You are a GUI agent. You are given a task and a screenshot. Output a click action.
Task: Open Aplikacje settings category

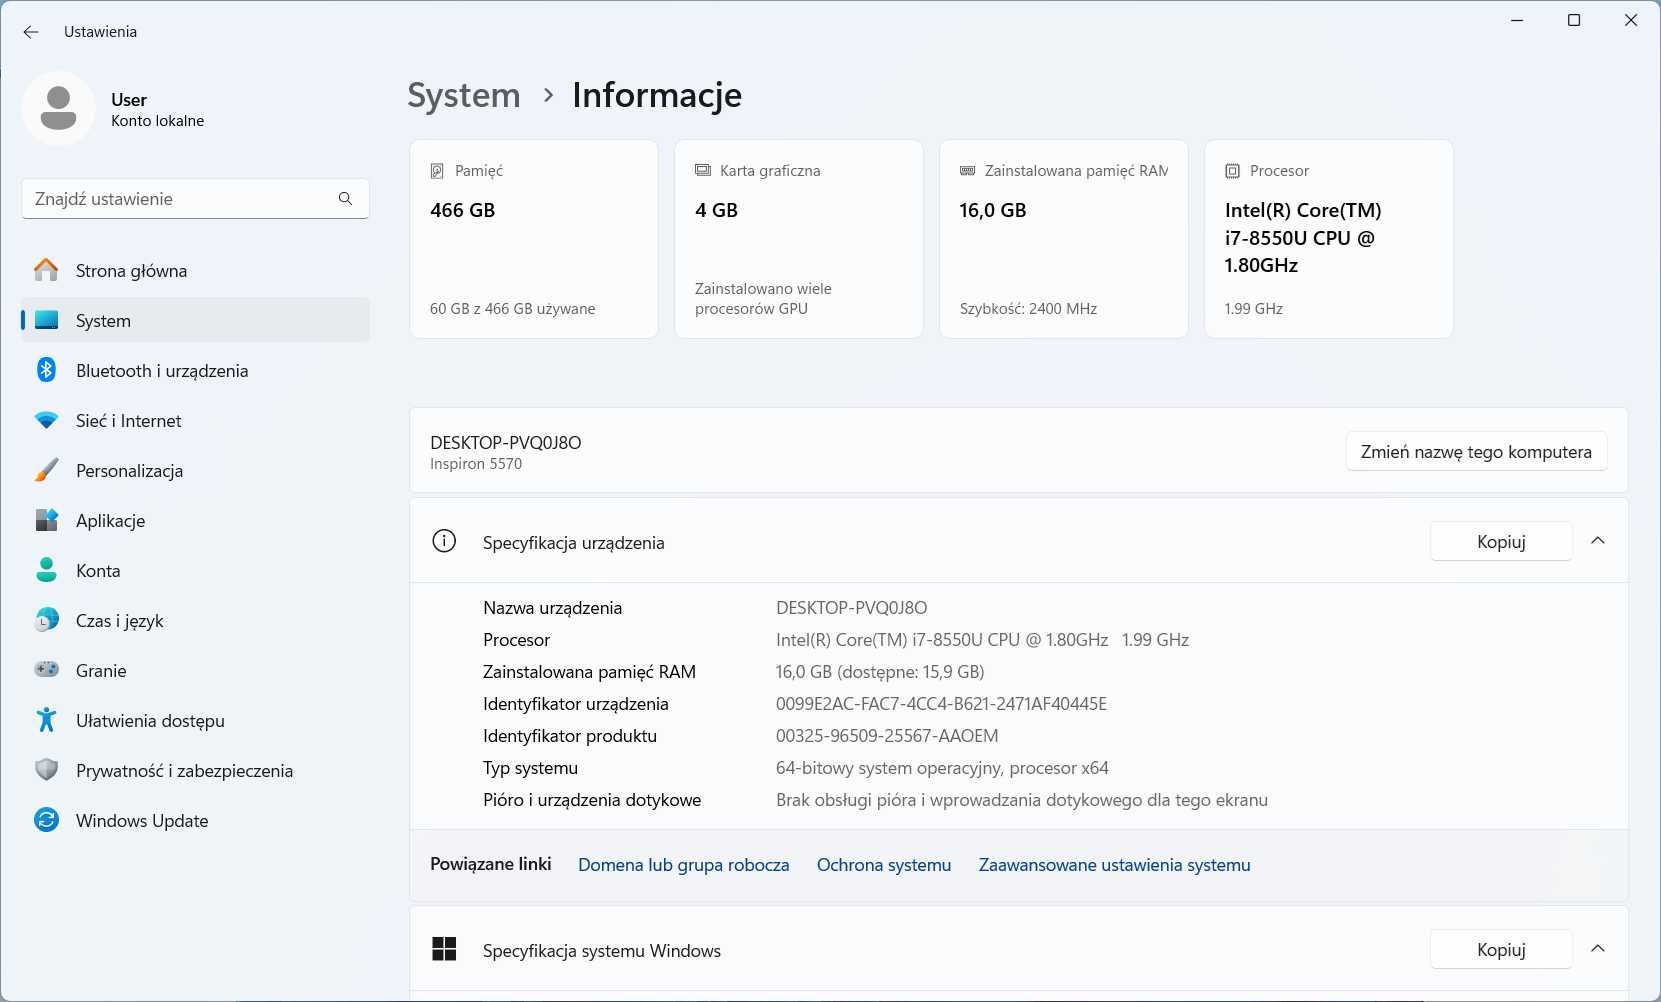click(195, 520)
